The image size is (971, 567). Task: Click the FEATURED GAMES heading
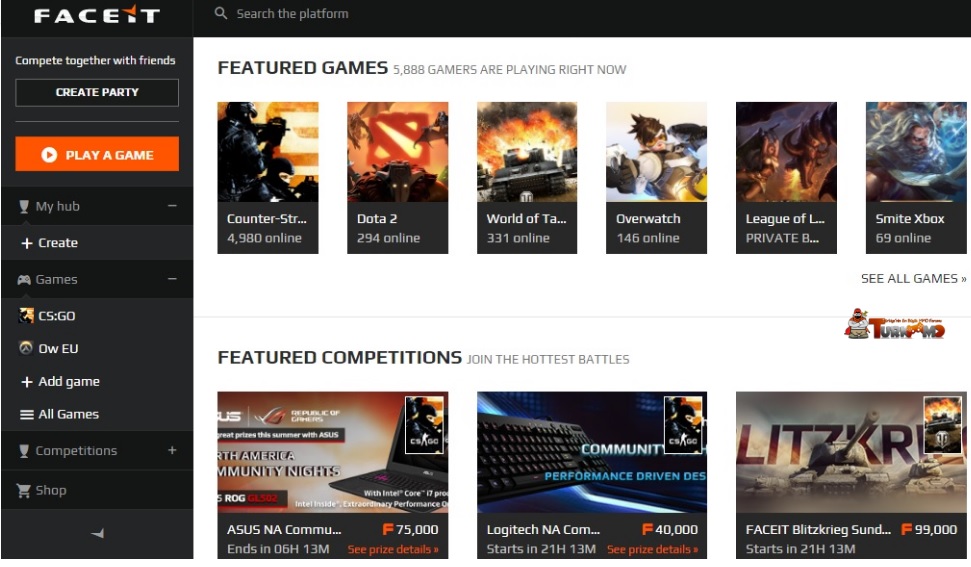coord(303,67)
